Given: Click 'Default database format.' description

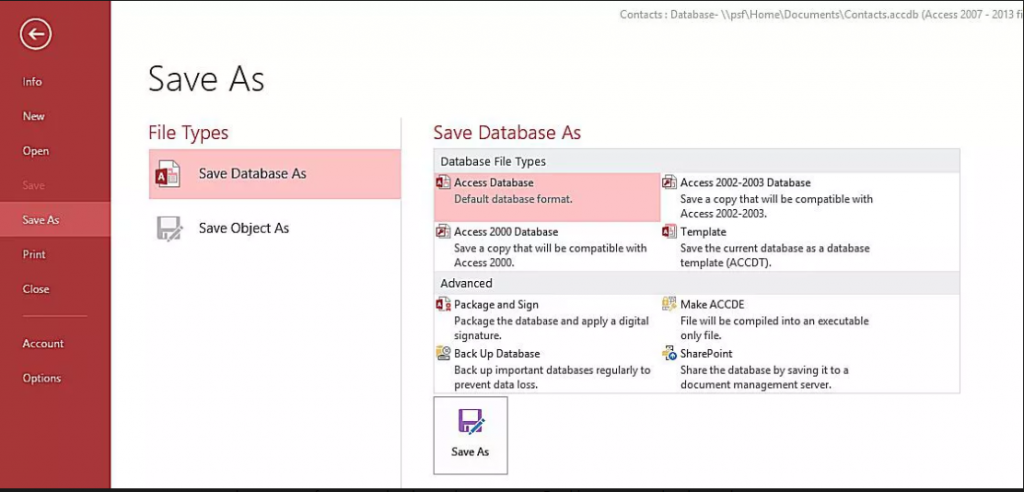Looking at the screenshot, I should click(x=513, y=199).
